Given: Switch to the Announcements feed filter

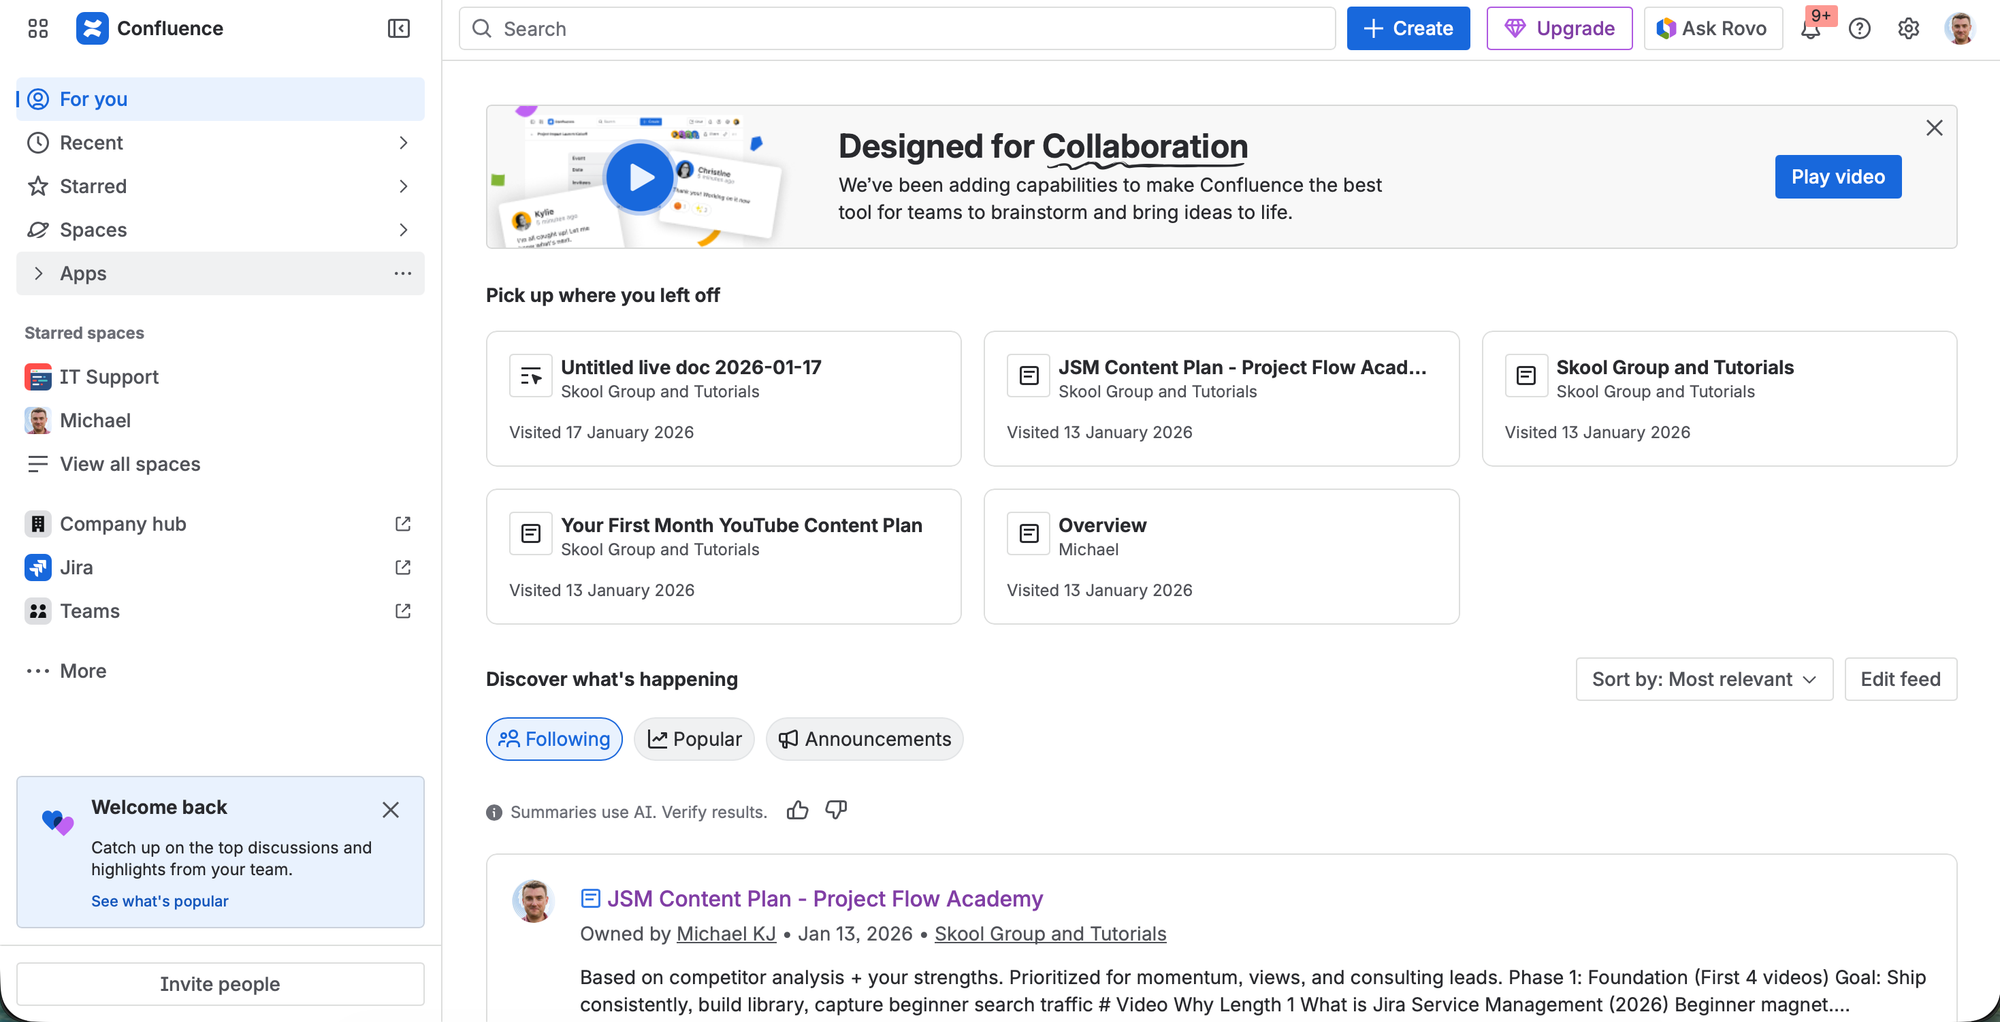Looking at the screenshot, I should tap(864, 739).
